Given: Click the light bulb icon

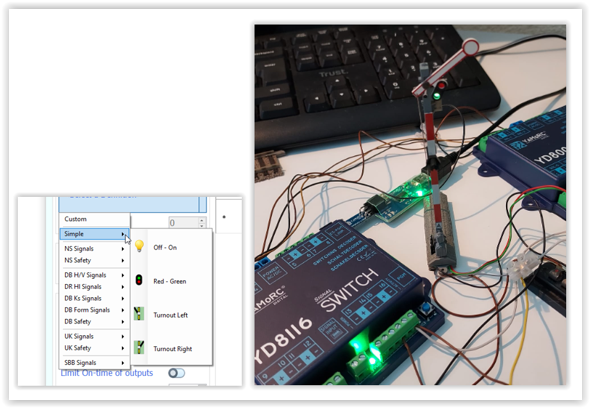Looking at the screenshot, I should click(139, 246).
